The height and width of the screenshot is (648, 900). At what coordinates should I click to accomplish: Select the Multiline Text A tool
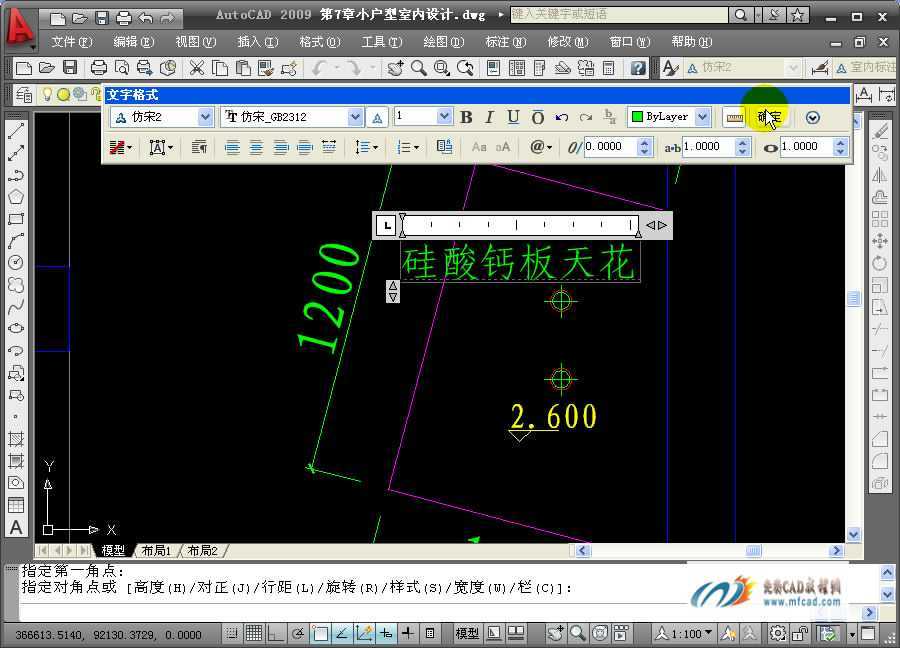tap(16, 527)
